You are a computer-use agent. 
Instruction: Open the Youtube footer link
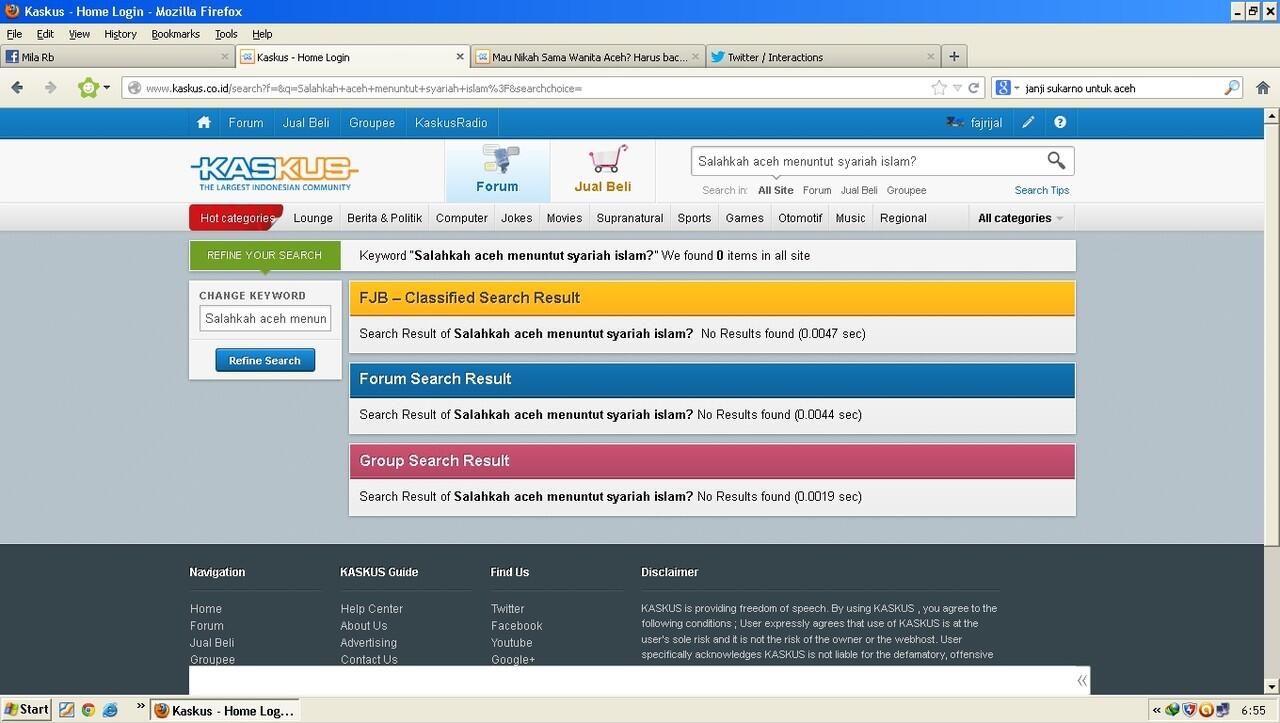(x=512, y=643)
